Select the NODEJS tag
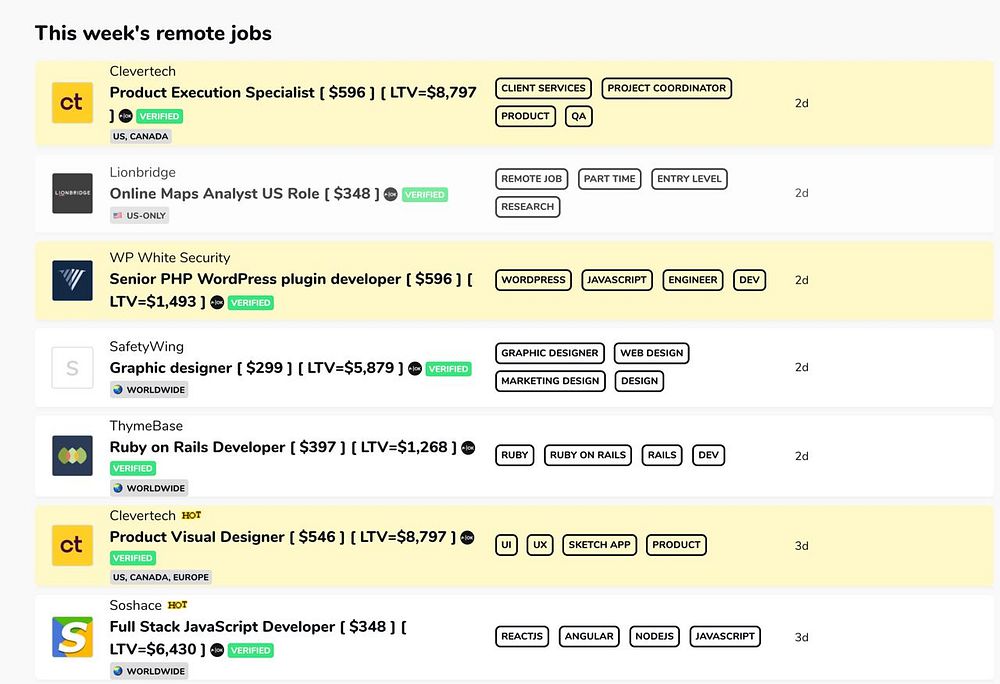 click(655, 636)
